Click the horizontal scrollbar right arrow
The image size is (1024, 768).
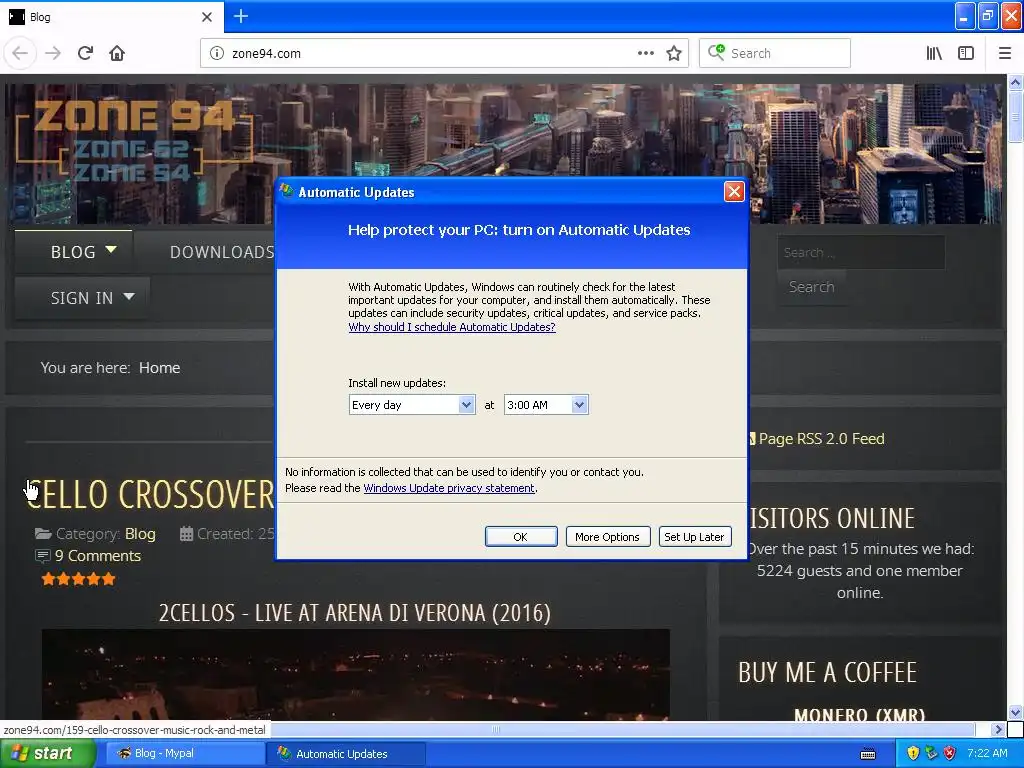997,729
